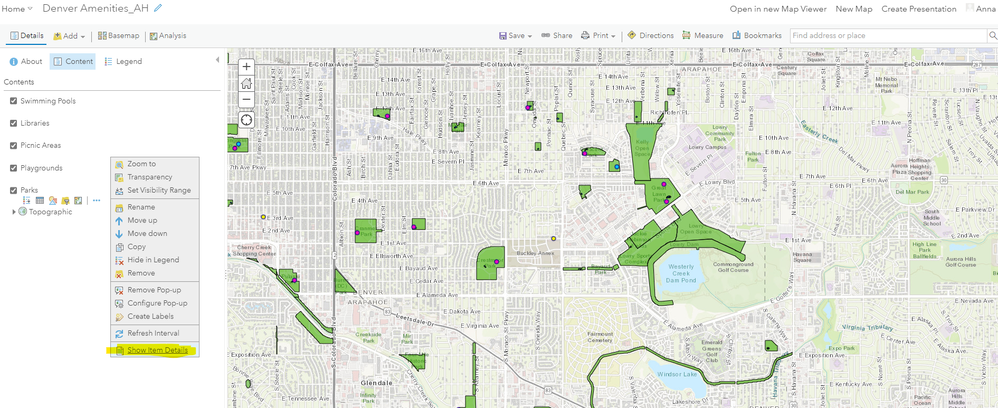Toggle the Swimming Pools layer checkbox

[x=13, y=101]
